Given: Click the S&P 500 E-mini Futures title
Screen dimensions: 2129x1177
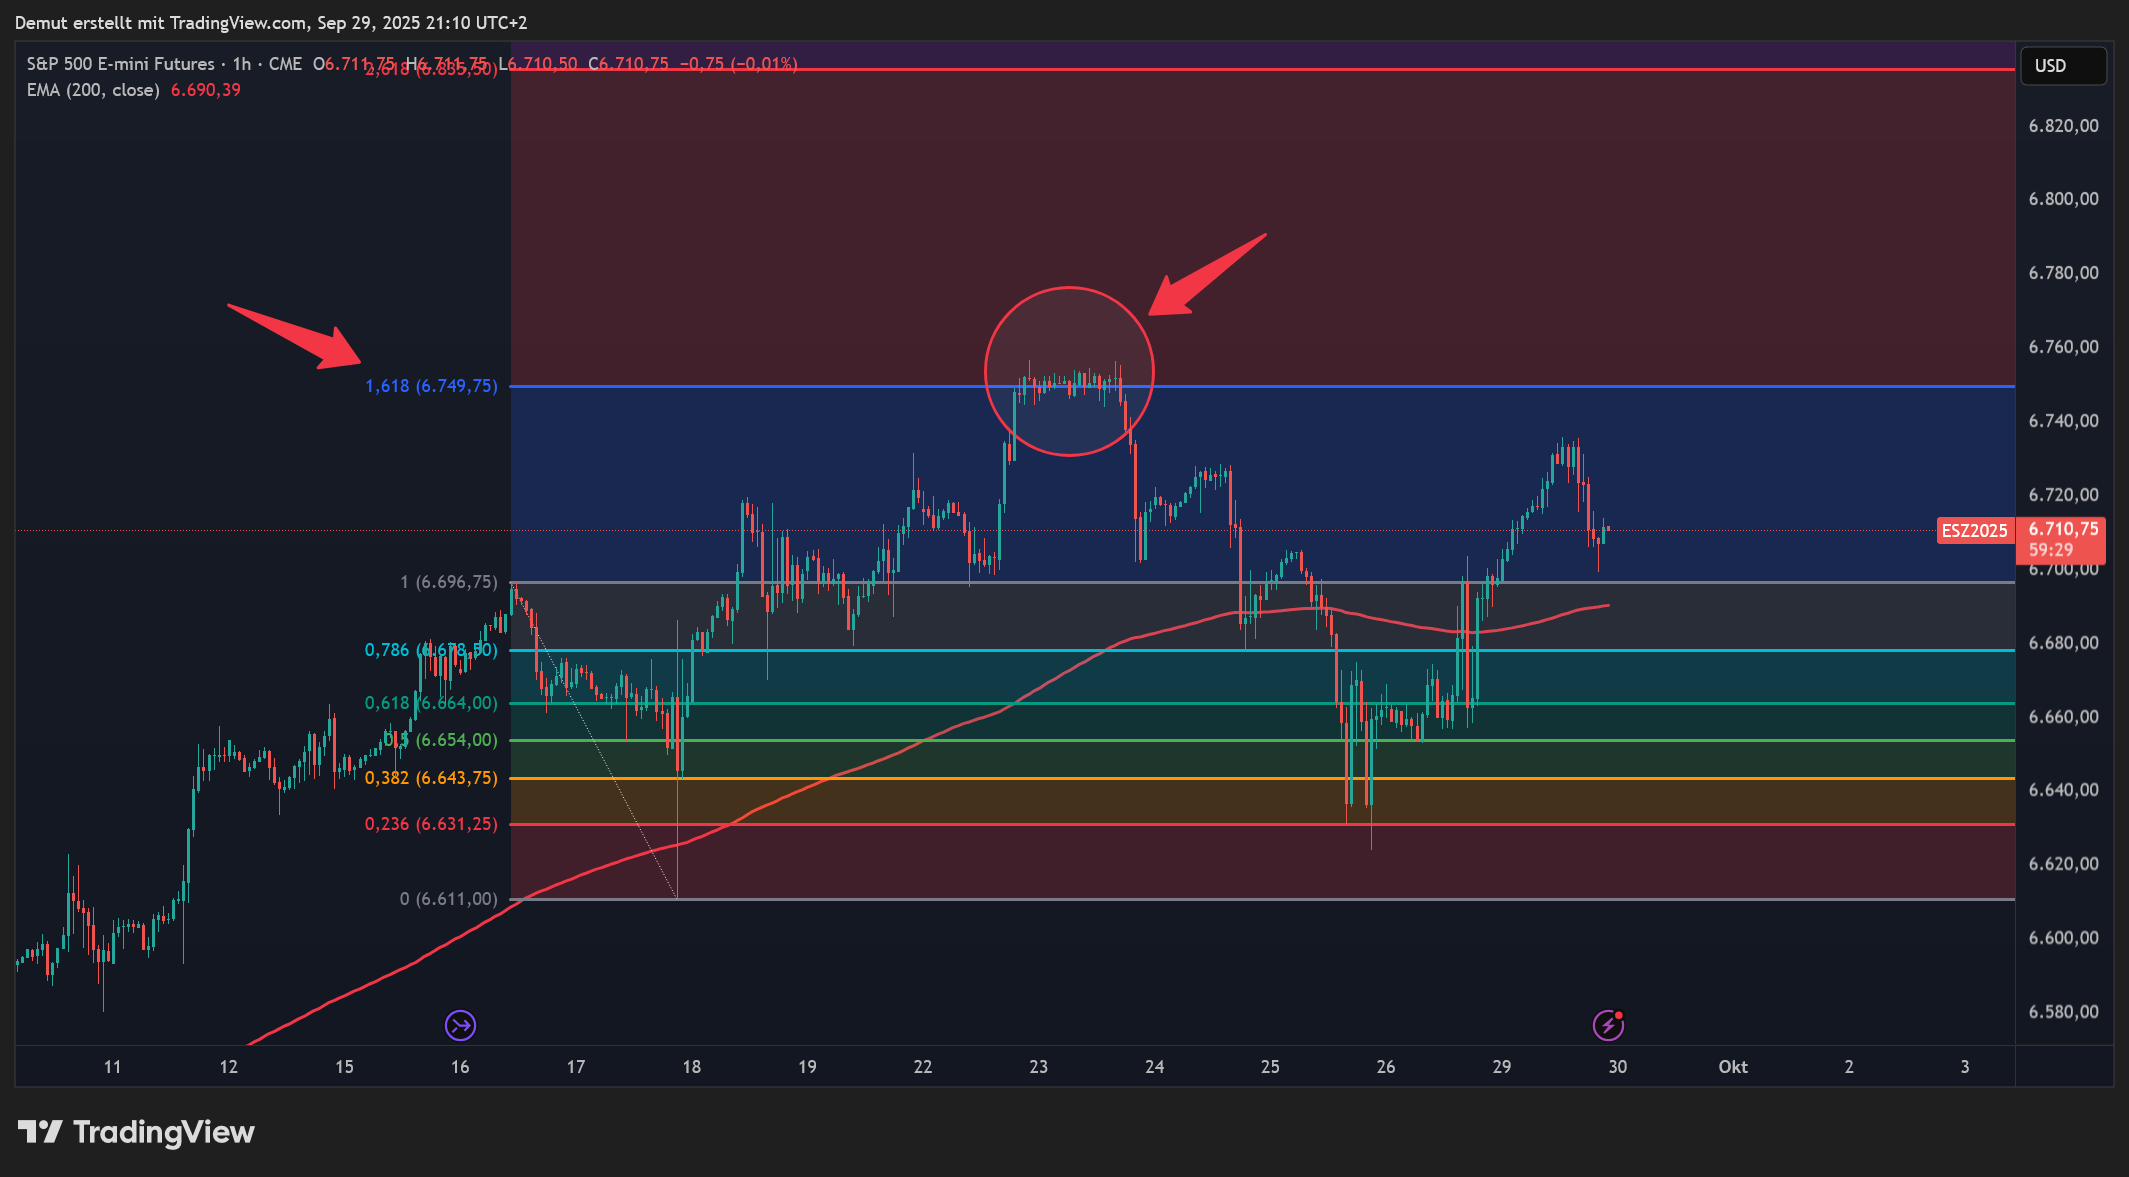Looking at the screenshot, I should coord(120,64).
